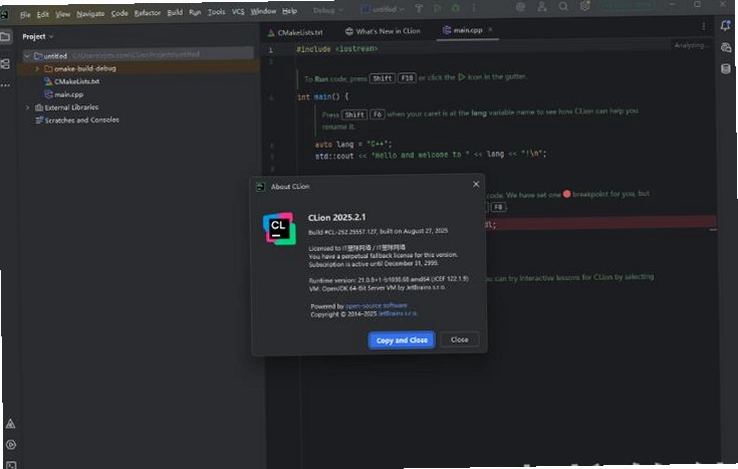Image resolution: width=738 pixels, height=469 pixels.
Task: Open editor tabs options ellipsis
Action: click(x=704, y=26)
